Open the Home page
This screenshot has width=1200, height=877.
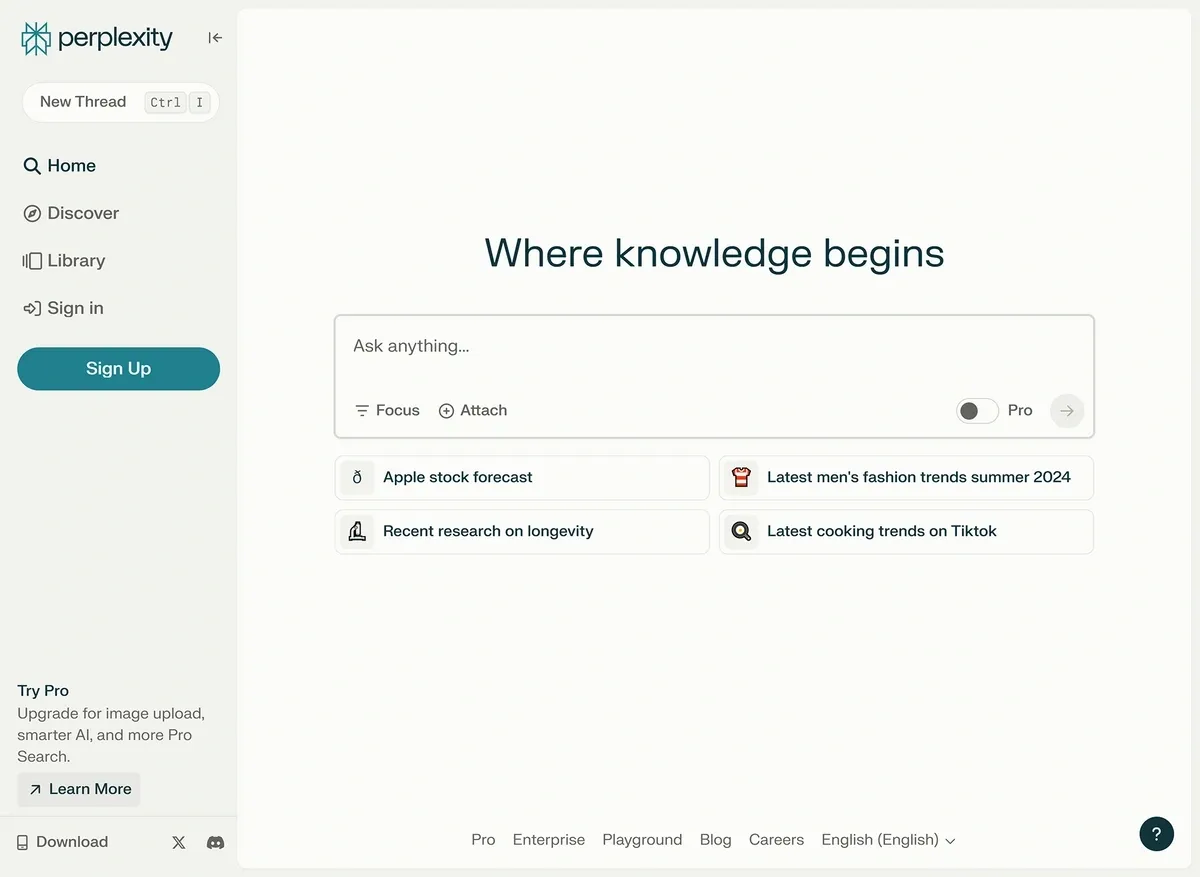pos(60,166)
